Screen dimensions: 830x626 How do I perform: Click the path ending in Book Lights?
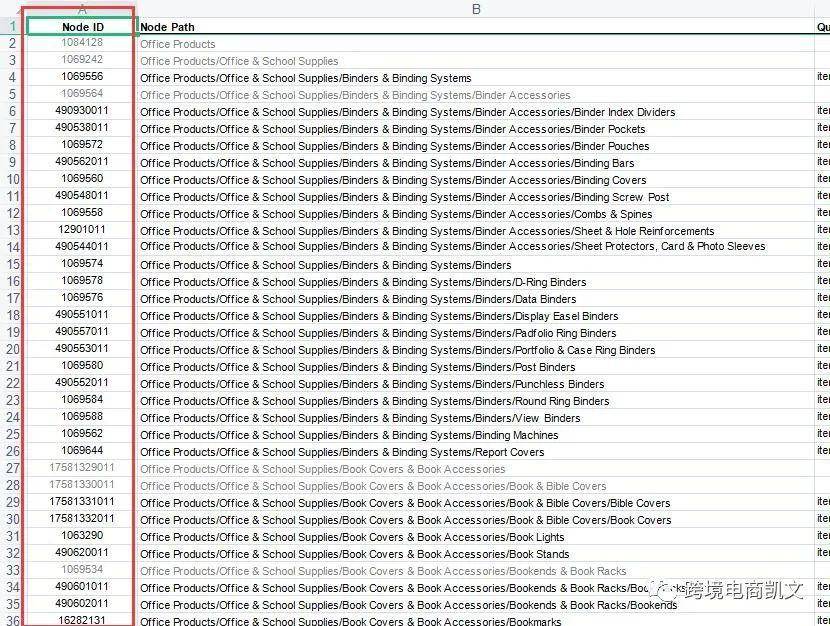click(x=352, y=537)
